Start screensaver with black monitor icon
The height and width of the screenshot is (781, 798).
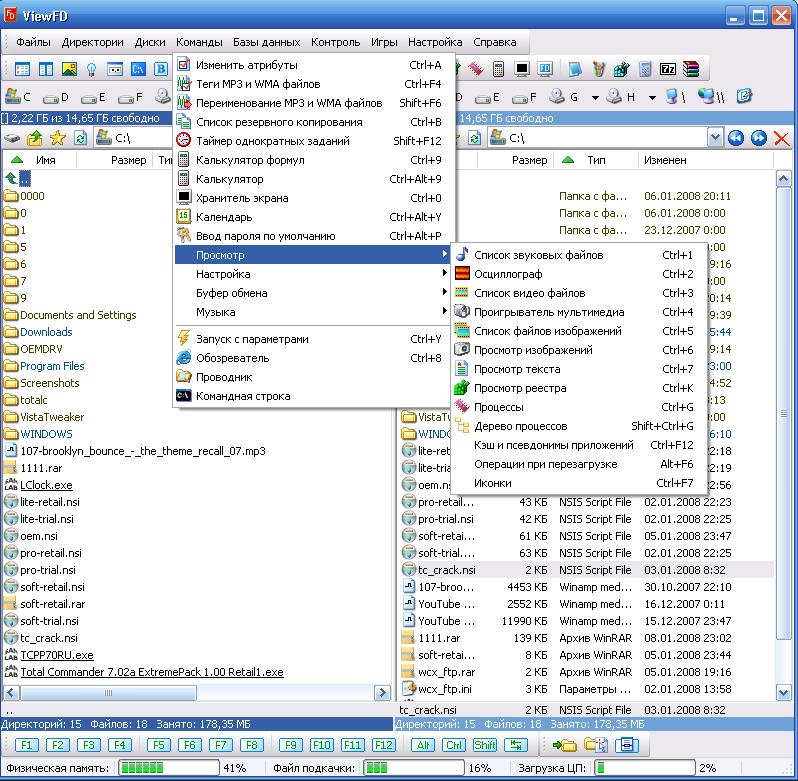click(522, 69)
